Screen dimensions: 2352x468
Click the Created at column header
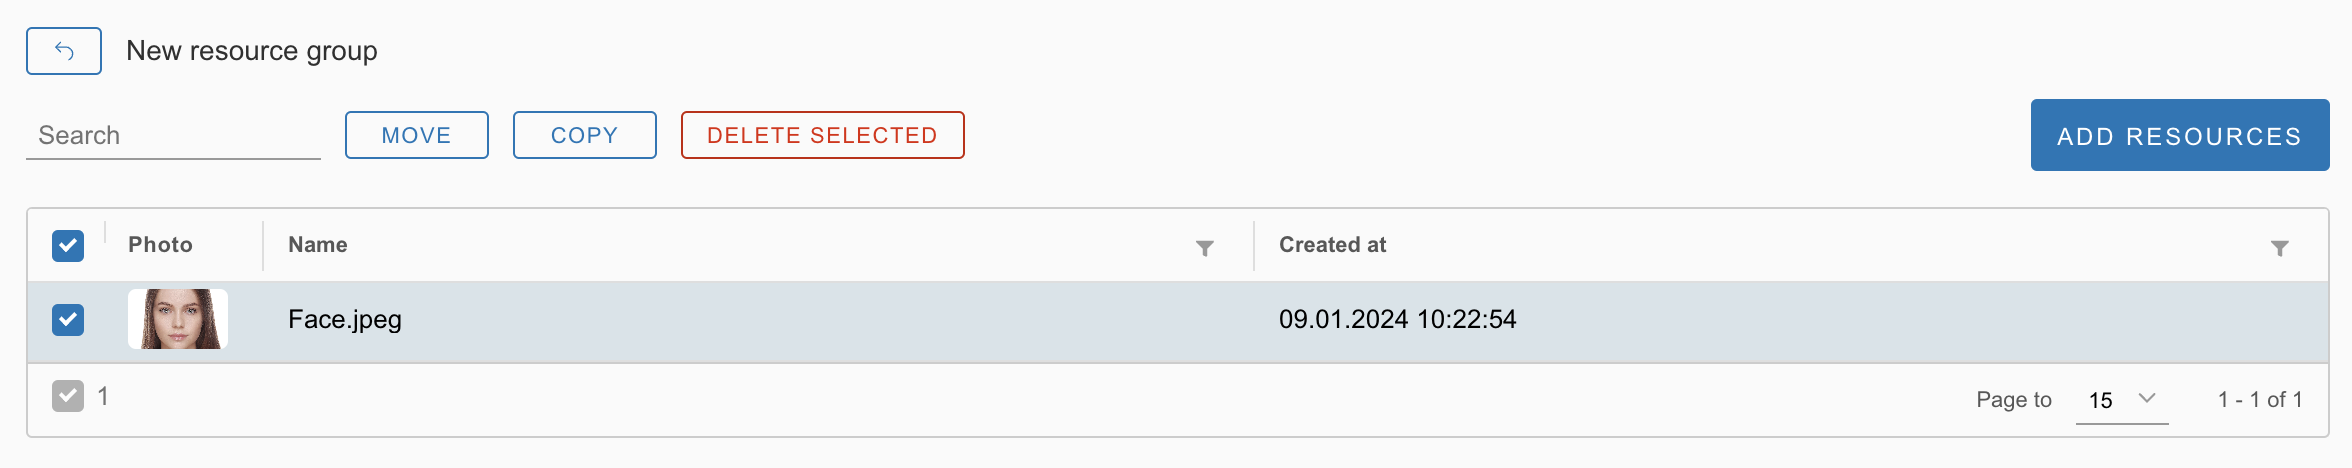[1332, 245]
